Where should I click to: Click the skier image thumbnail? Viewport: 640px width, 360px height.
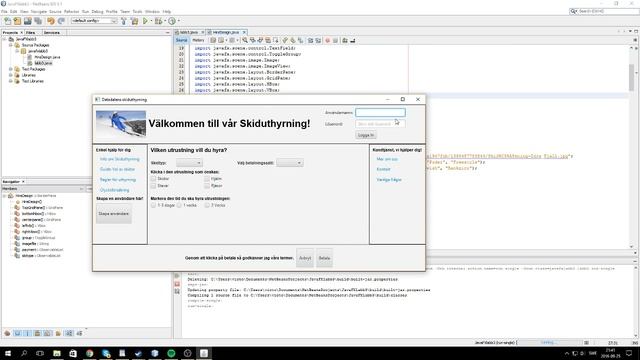121,124
